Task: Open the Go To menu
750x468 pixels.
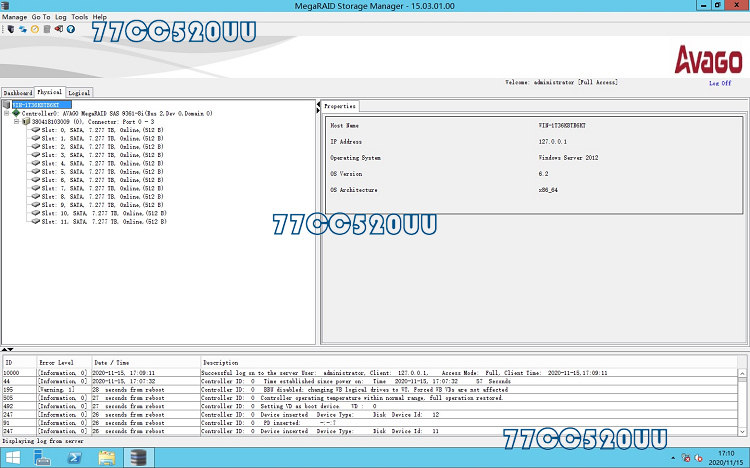Action: 41,17
